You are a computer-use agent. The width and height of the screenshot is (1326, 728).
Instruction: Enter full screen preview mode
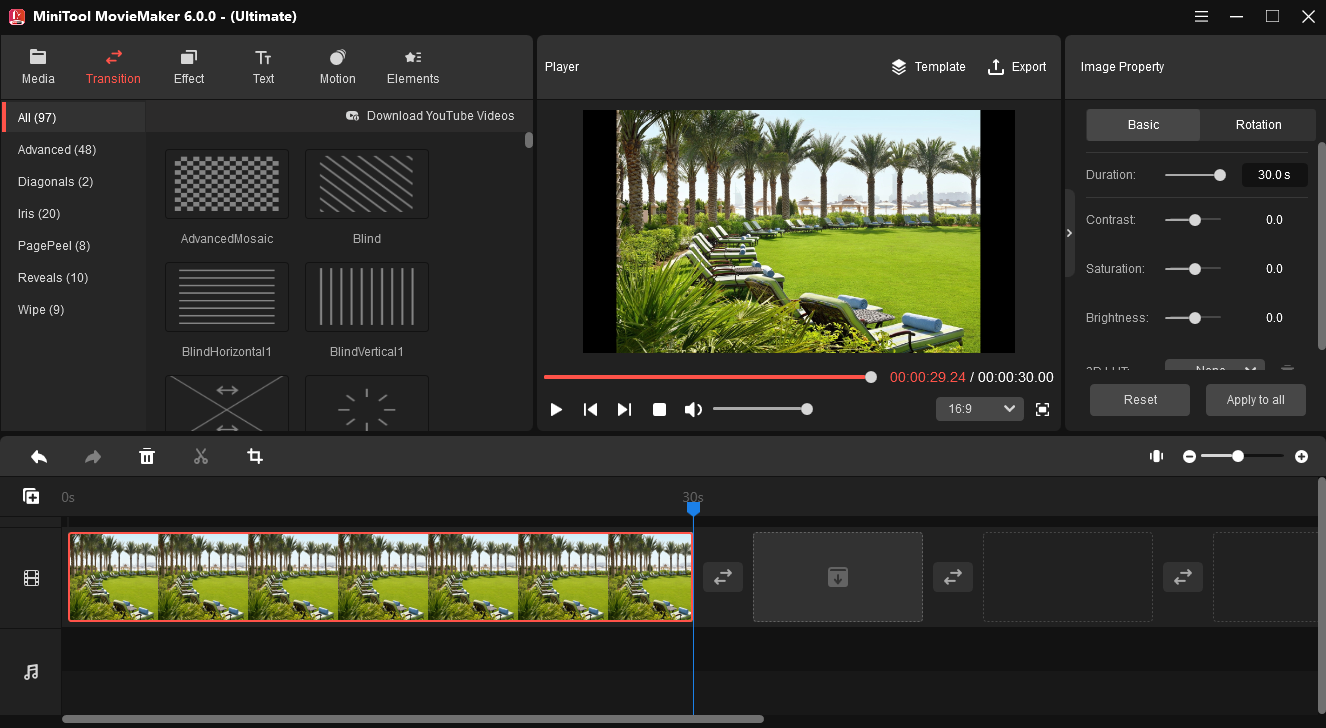click(x=1042, y=409)
